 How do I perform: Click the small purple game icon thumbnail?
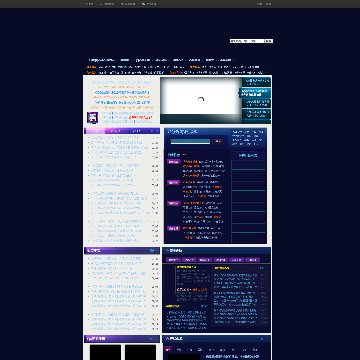(x=92, y=117)
